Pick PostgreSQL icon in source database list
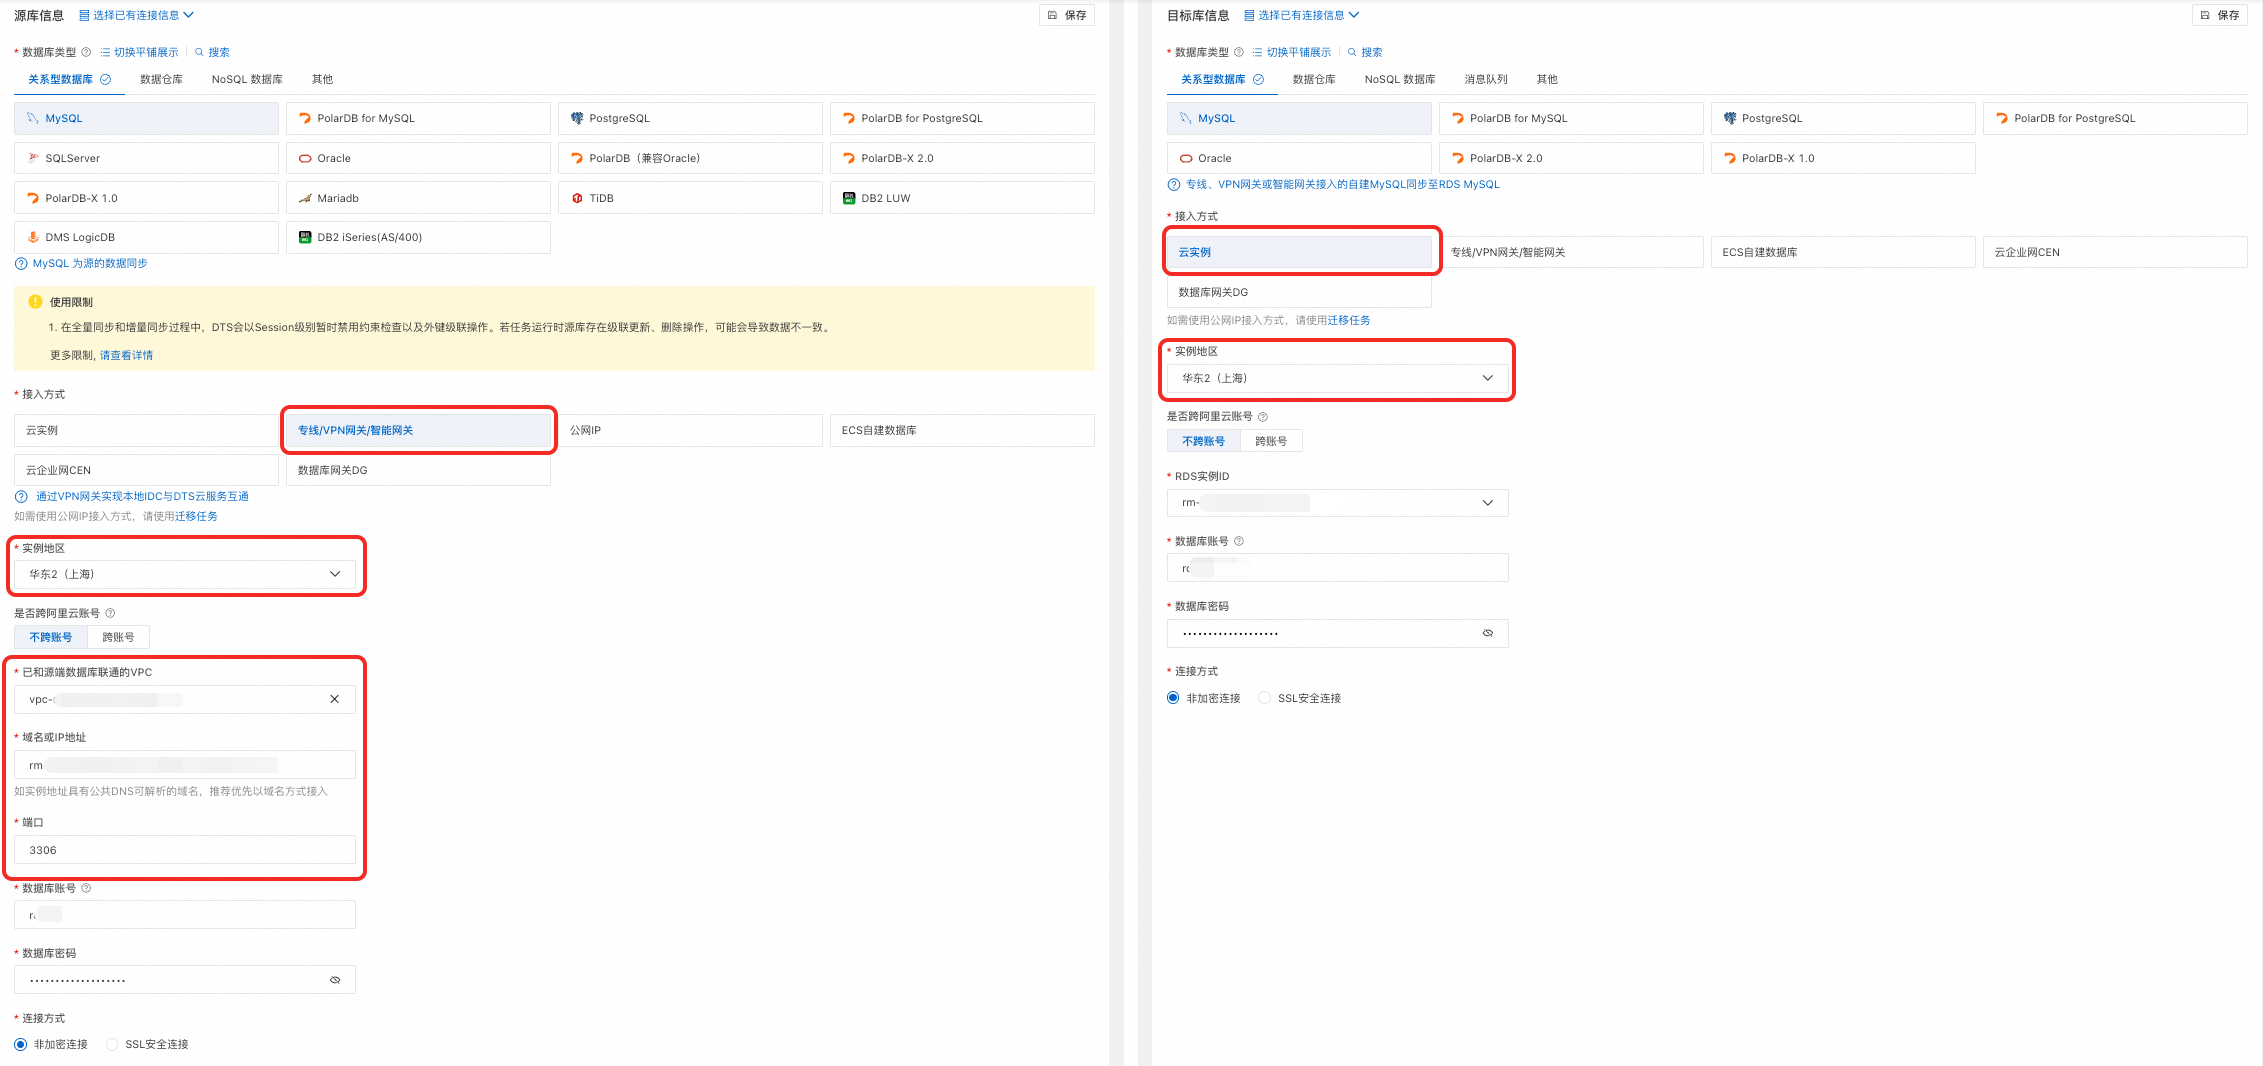 coord(577,118)
